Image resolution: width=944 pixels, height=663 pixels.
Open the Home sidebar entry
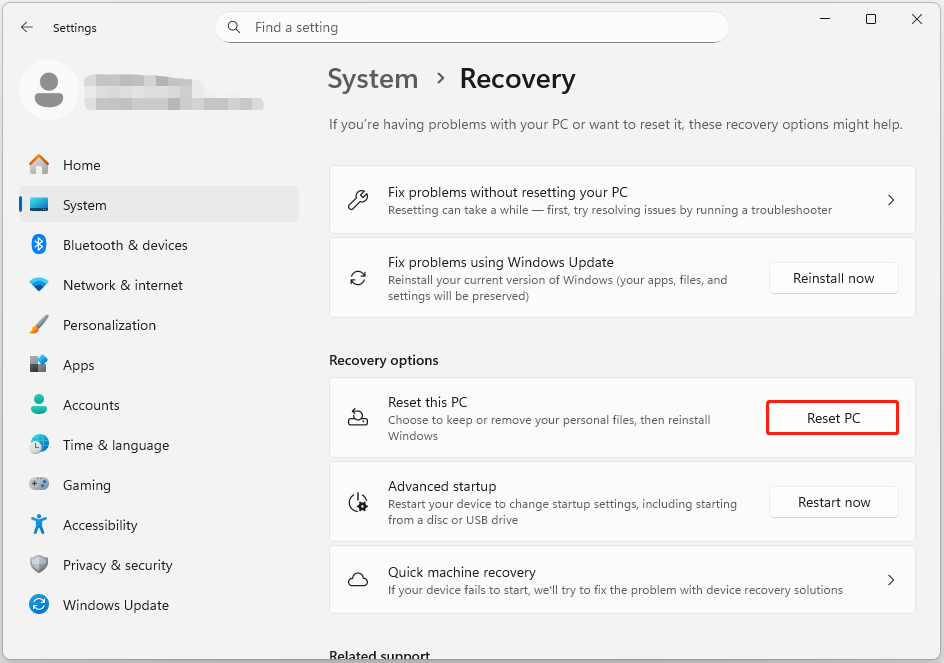(81, 165)
